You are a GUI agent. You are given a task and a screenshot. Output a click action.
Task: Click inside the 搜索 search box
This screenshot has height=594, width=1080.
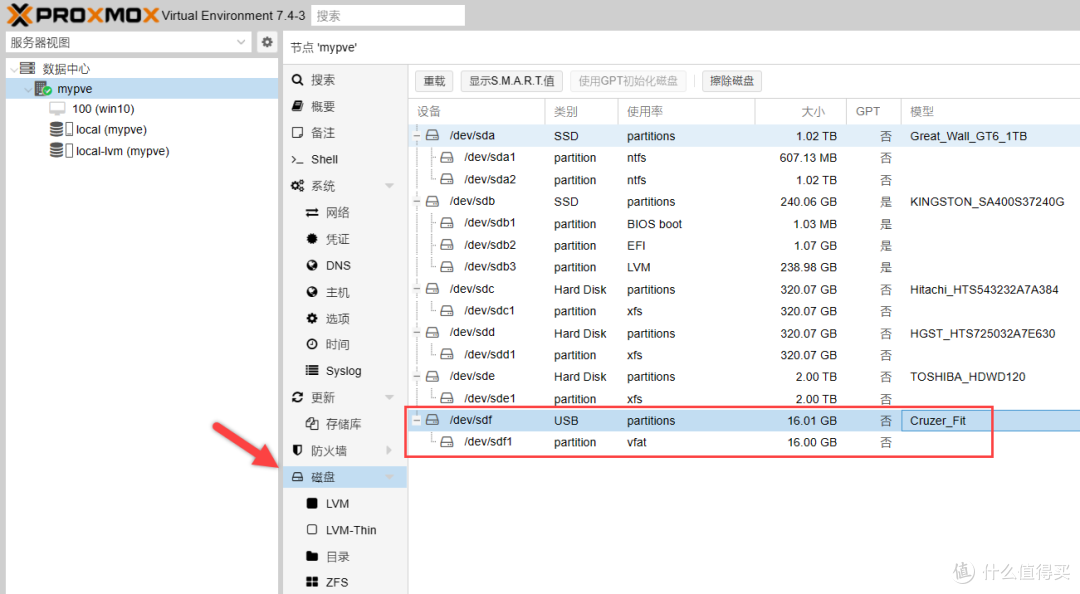point(387,15)
